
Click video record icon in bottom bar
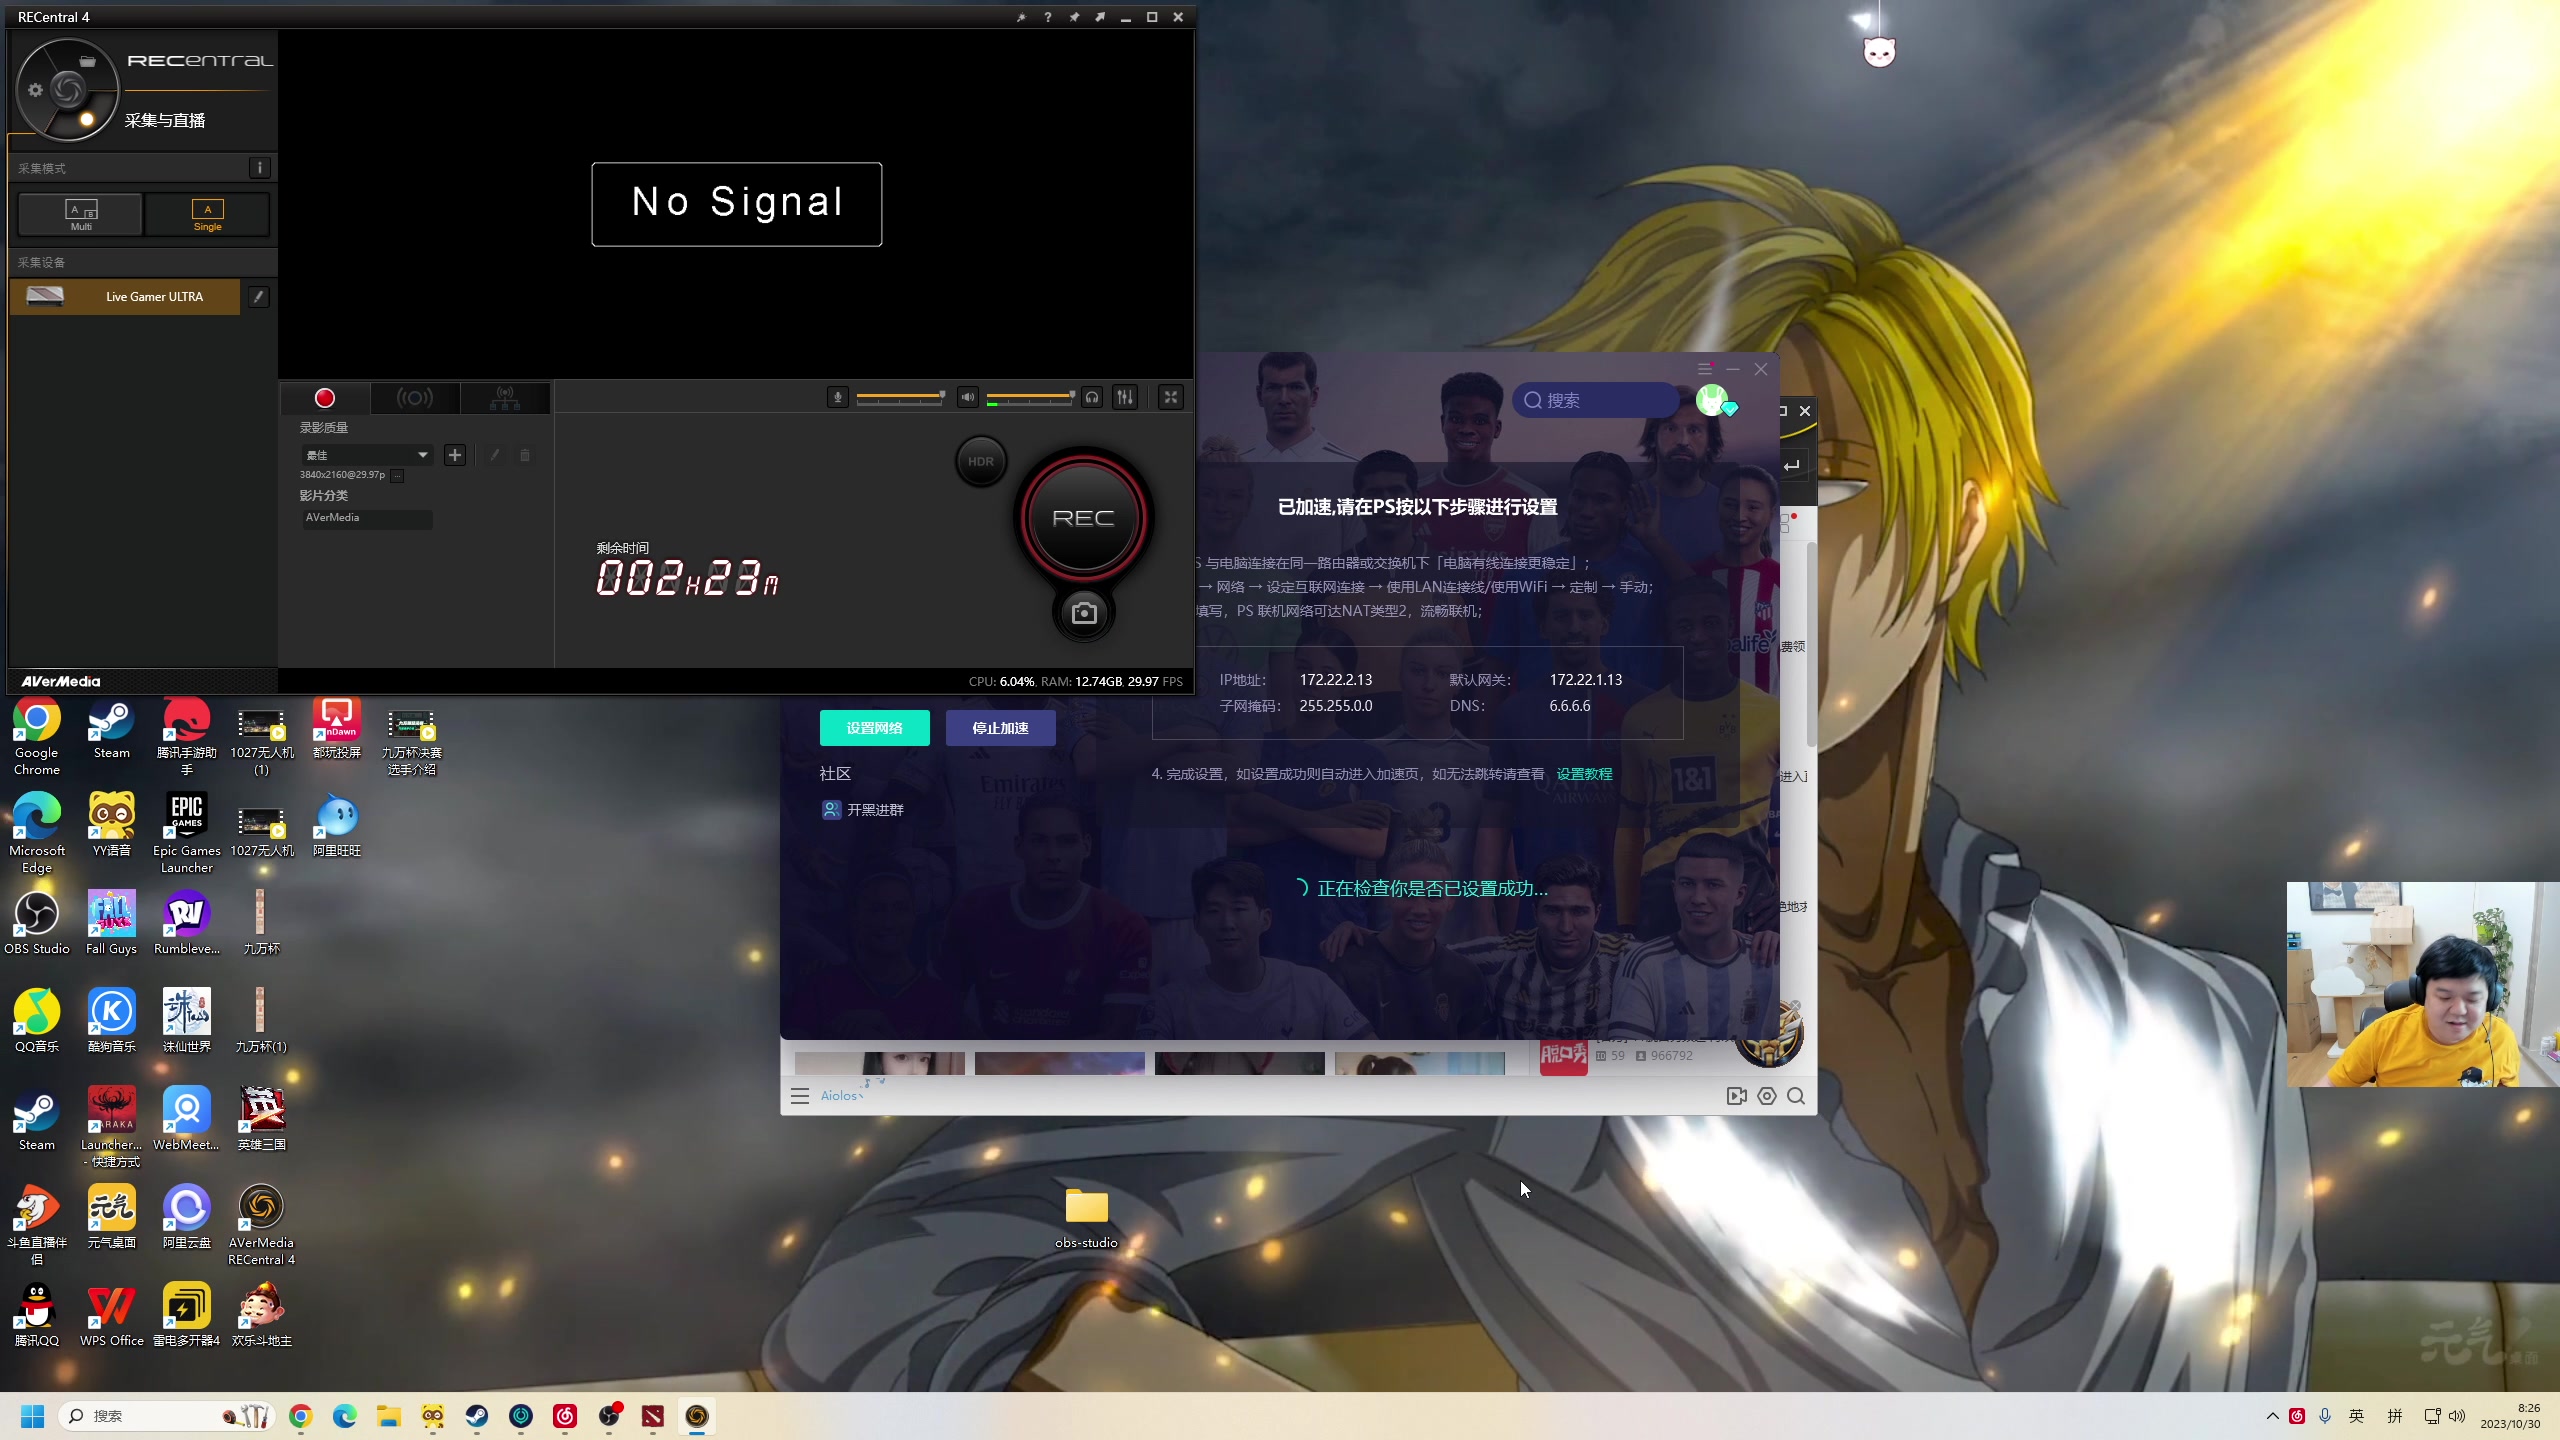[1737, 1096]
